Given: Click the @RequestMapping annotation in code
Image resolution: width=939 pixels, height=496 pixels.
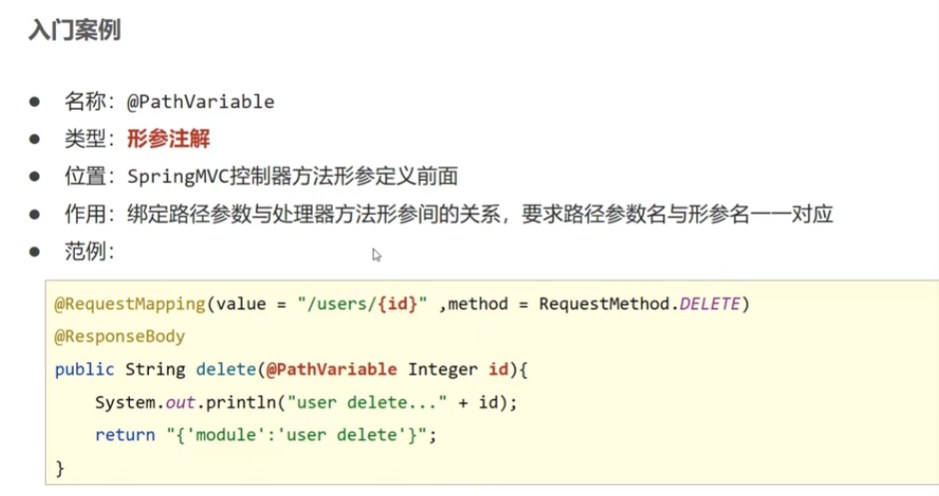Looking at the screenshot, I should 130,303.
